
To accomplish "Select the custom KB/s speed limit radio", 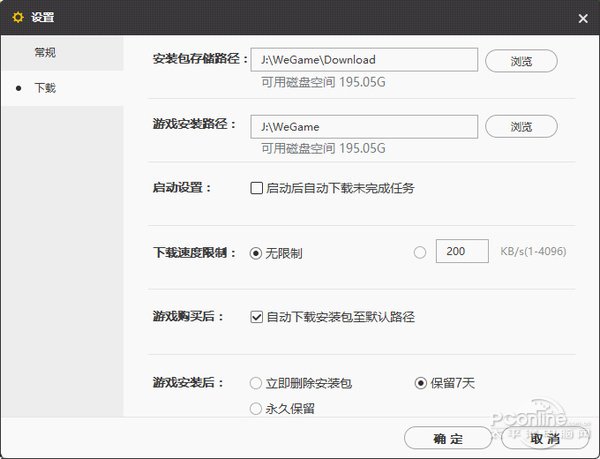I will 420,252.
